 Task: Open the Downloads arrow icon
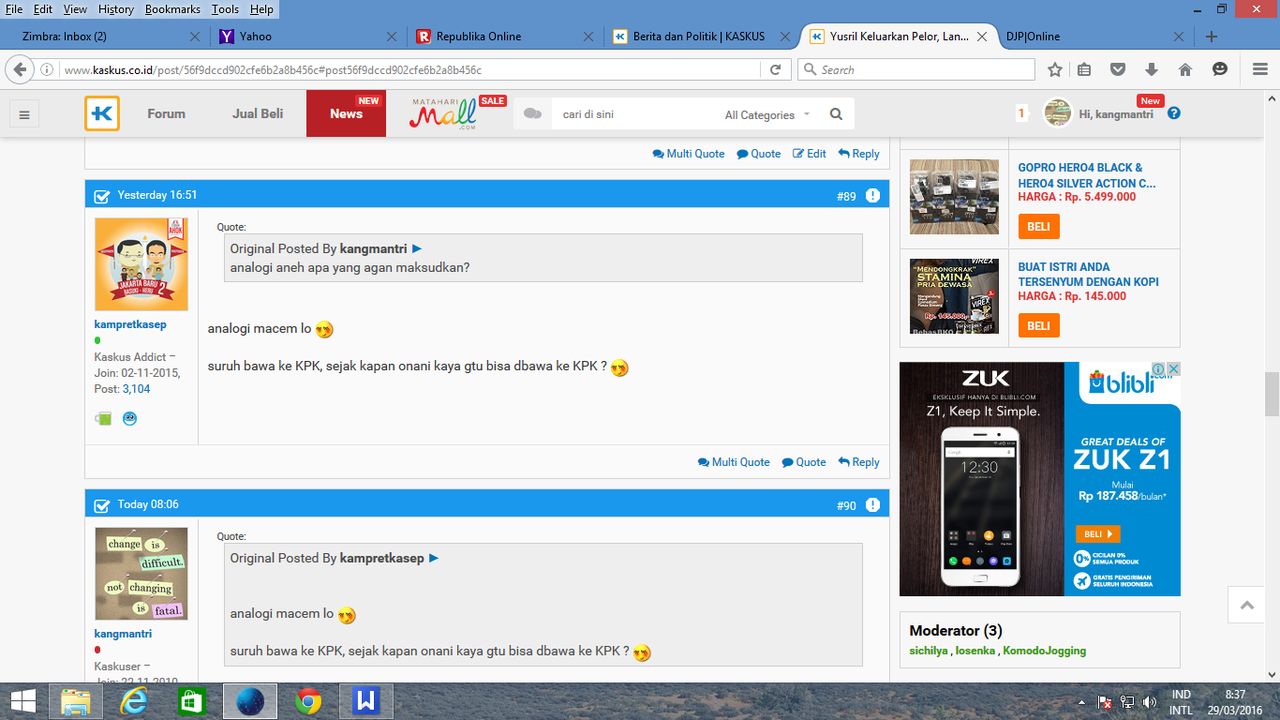pos(1151,69)
